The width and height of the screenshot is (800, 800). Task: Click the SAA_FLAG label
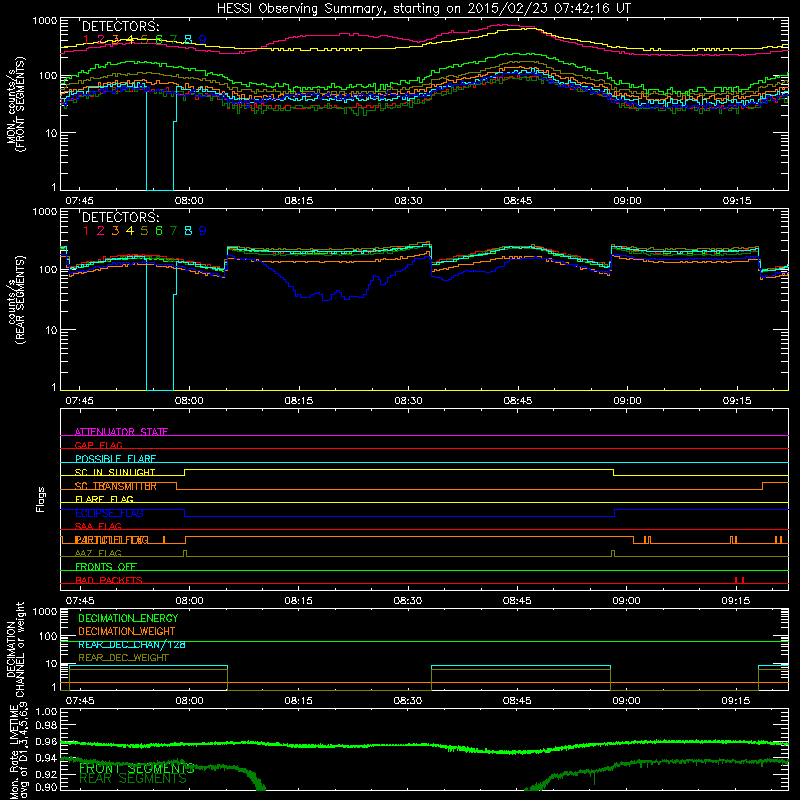tap(98, 526)
